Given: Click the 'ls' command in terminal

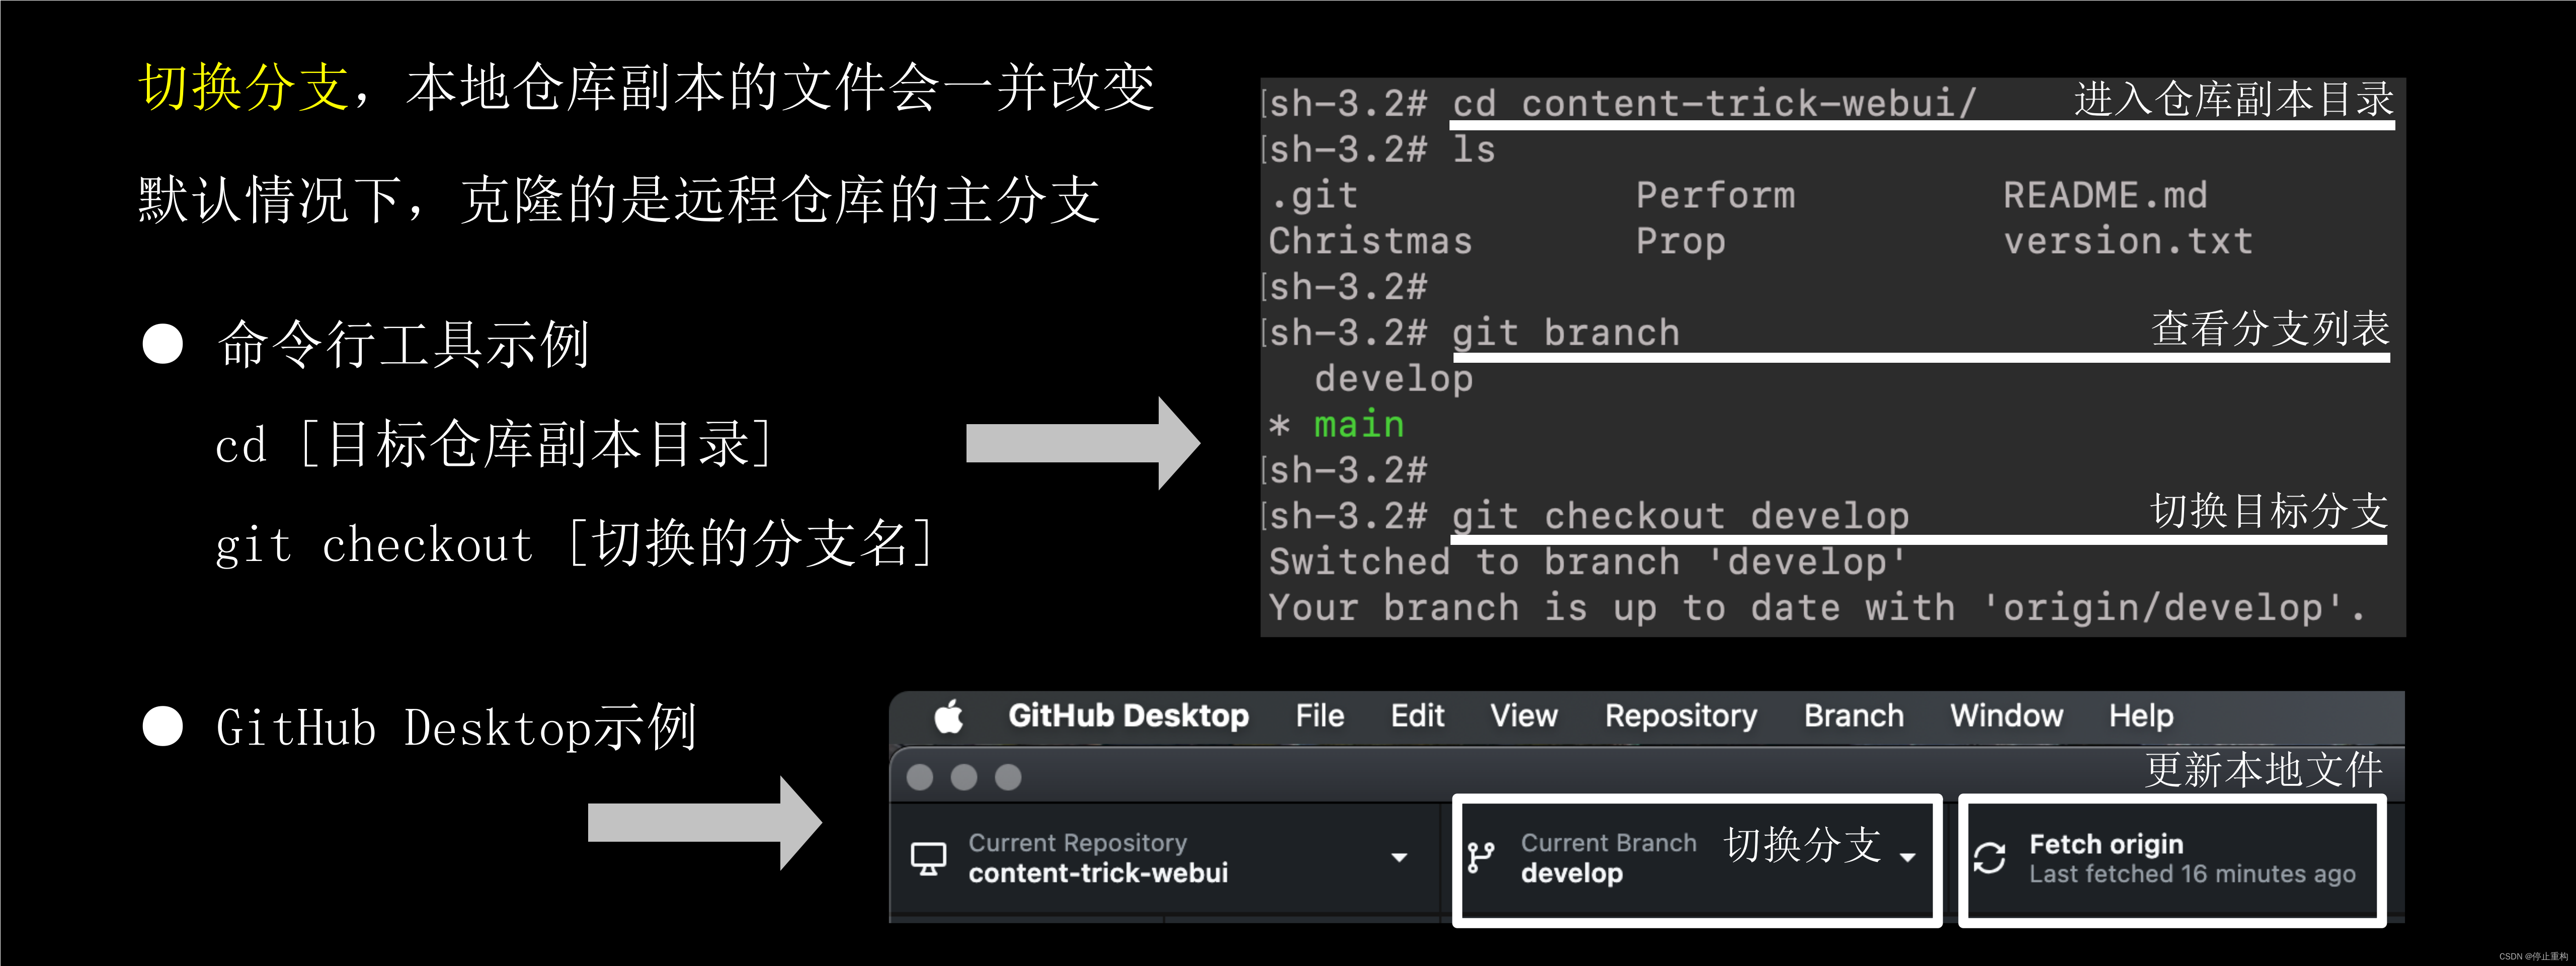Looking at the screenshot, I should coord(1474,150).
